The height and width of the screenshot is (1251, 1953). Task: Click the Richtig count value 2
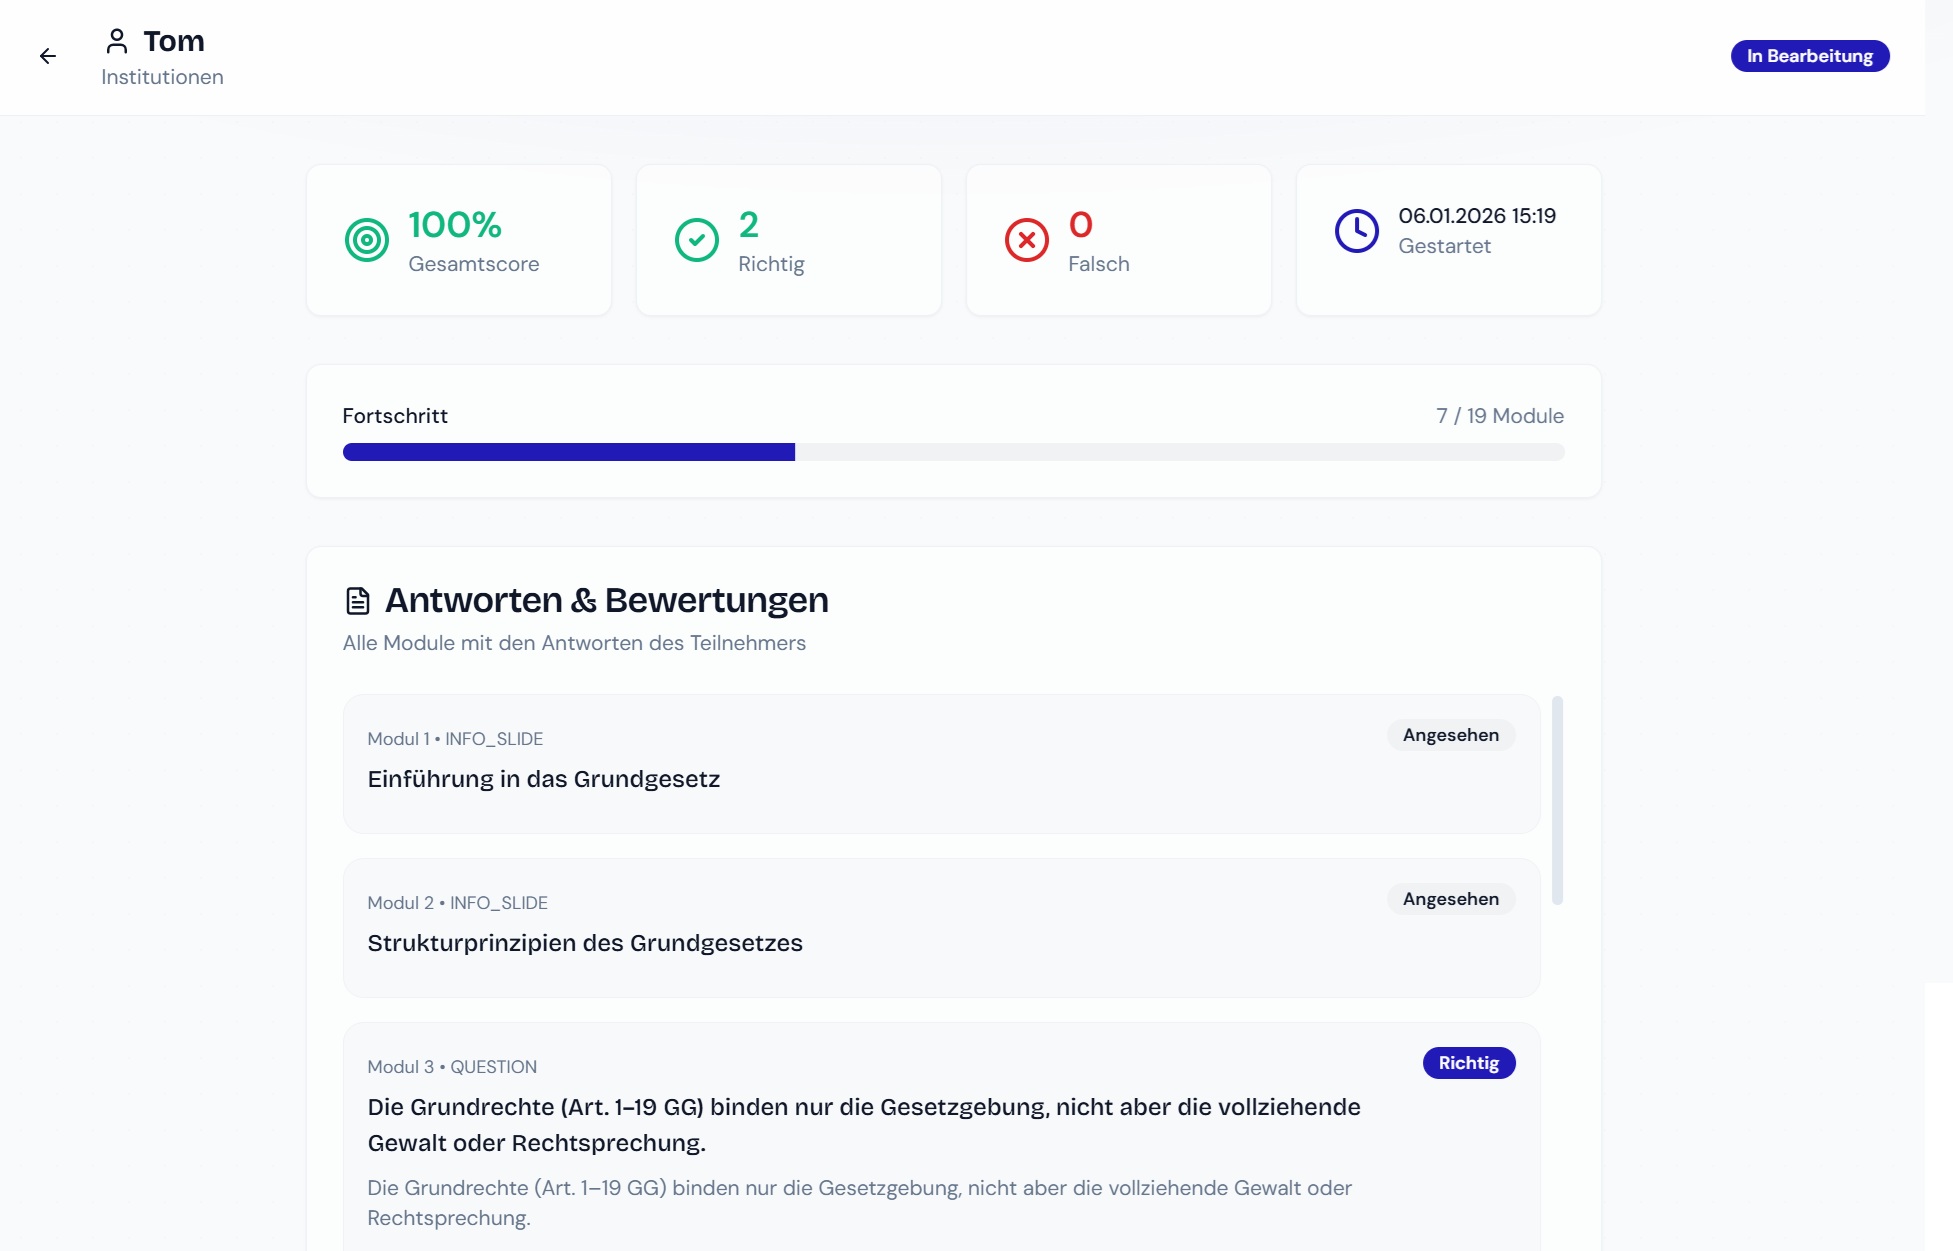point(748,225)
